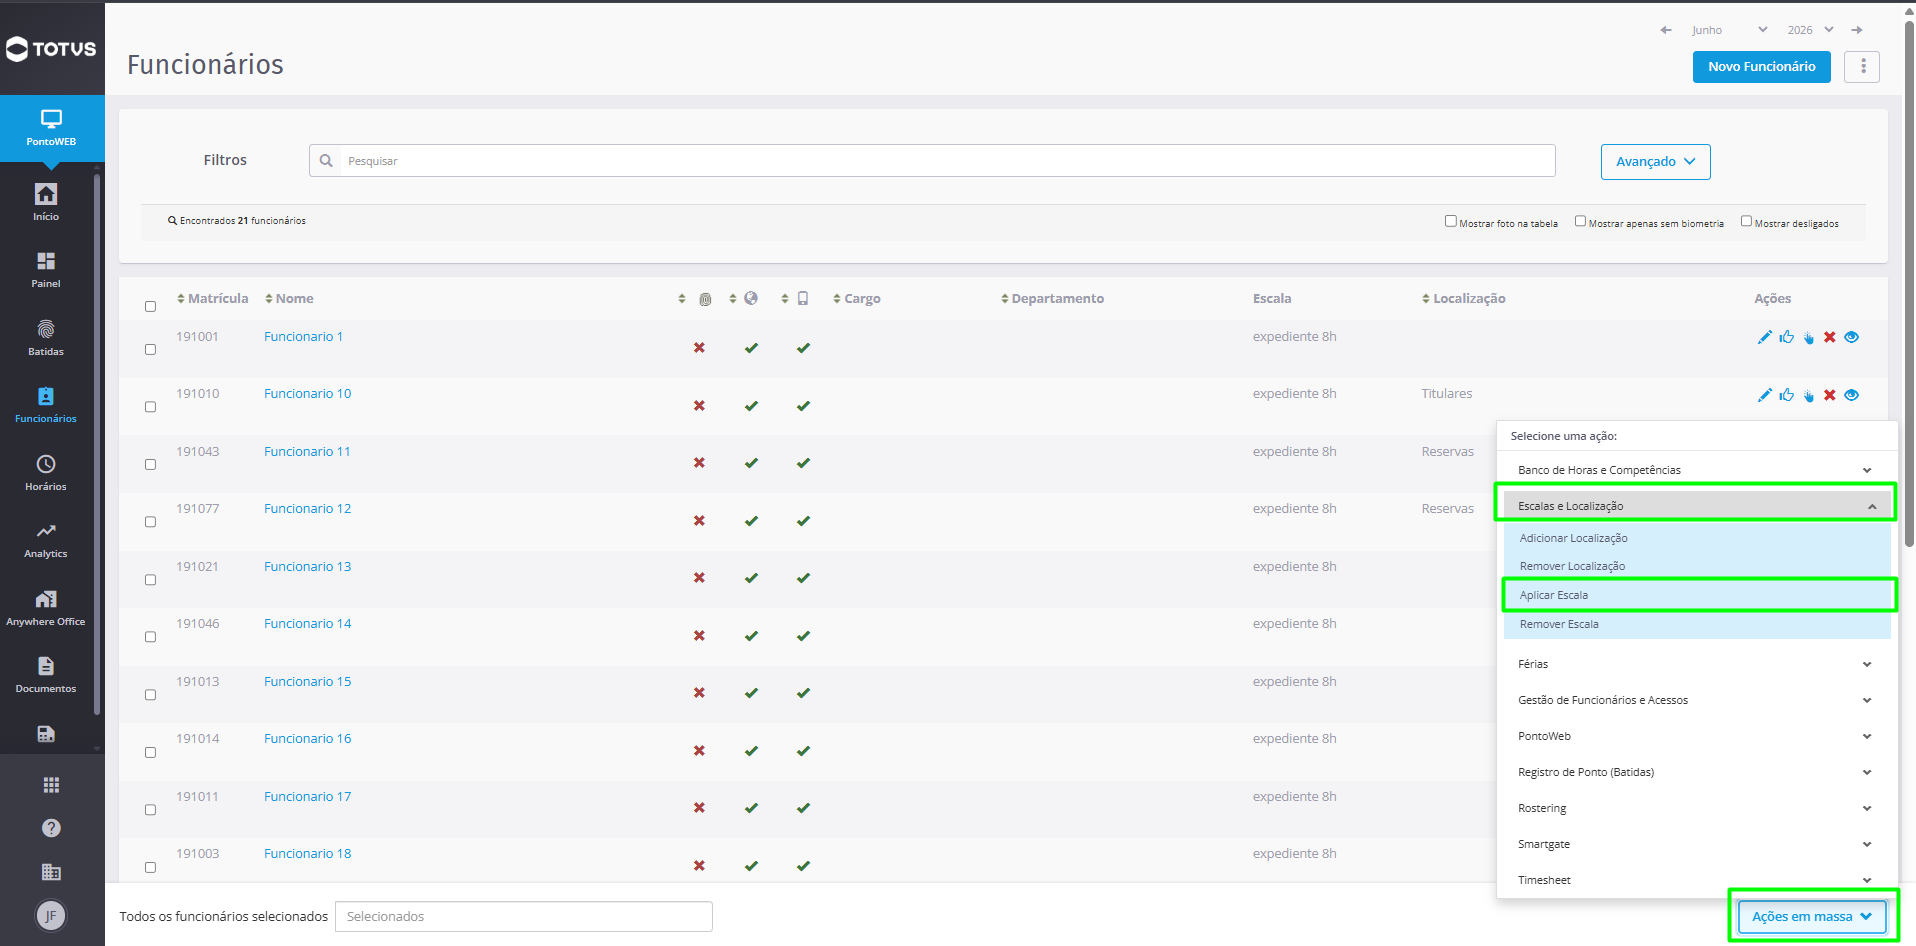Viewport: 1916px width, 946px height.
Task: Open Horários clock section
Action: point(46,473)
